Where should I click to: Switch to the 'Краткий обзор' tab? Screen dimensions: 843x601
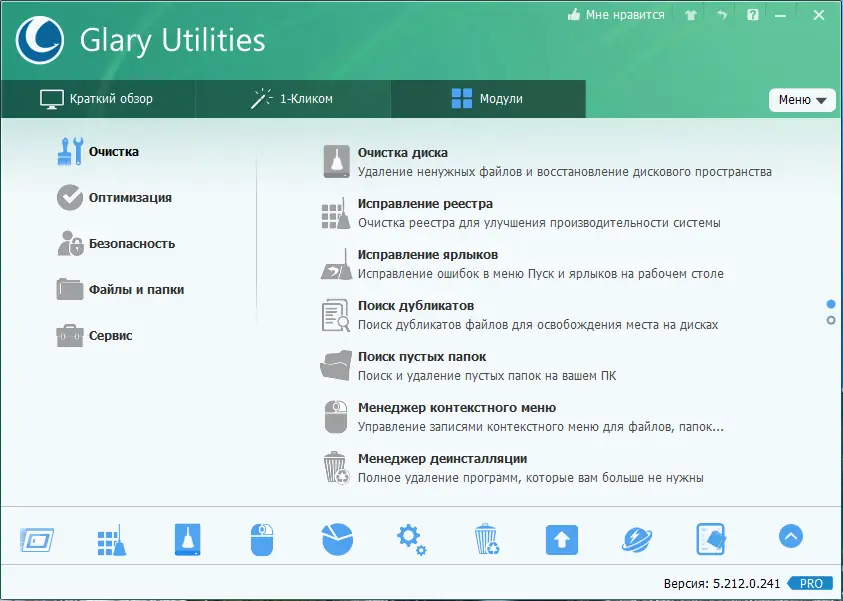[97, 99]
